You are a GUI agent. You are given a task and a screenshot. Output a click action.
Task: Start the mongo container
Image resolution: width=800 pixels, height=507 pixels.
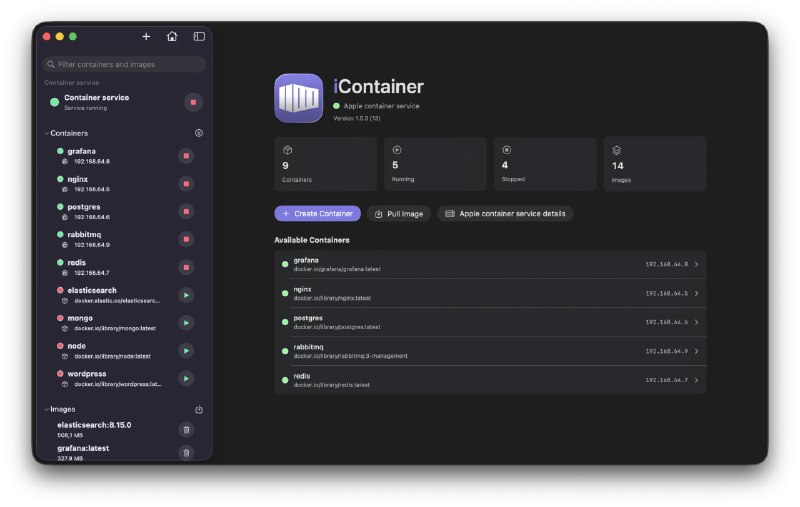coord(186,323)
